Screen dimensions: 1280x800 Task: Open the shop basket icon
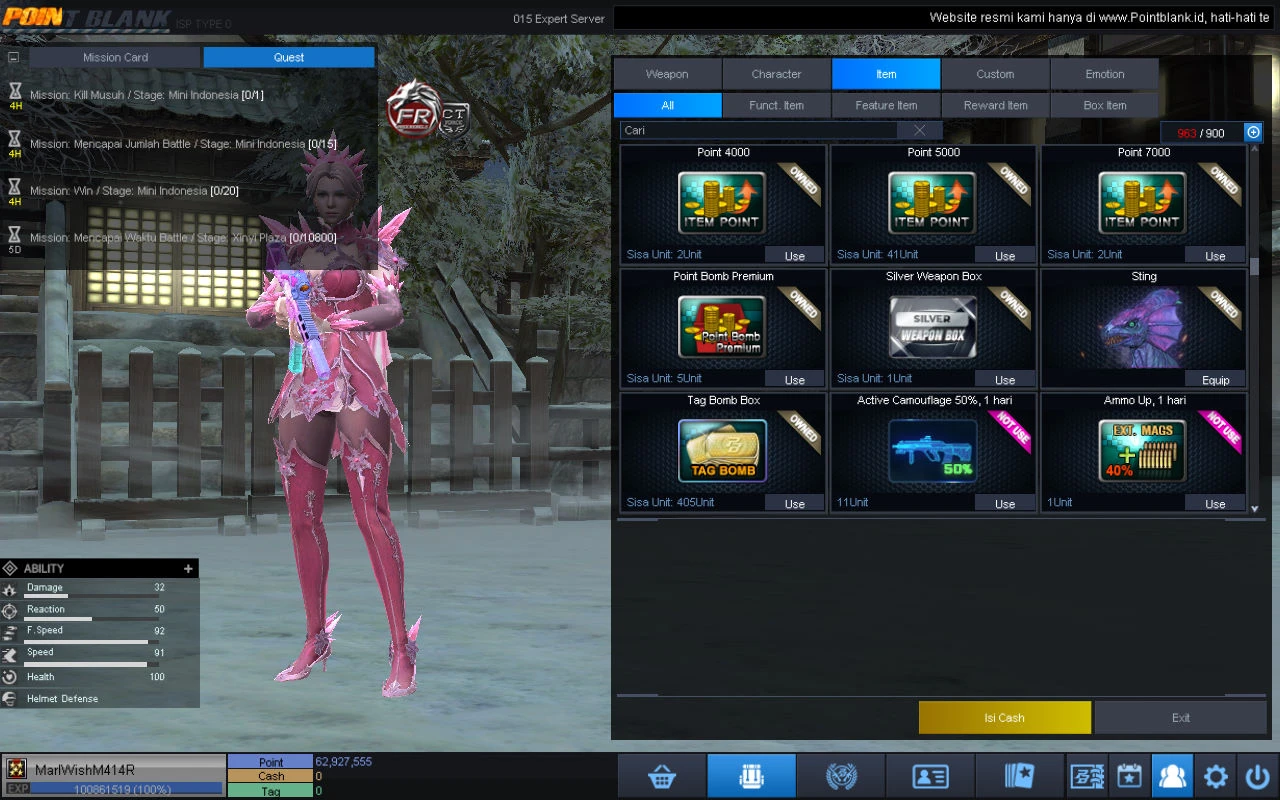661,776
